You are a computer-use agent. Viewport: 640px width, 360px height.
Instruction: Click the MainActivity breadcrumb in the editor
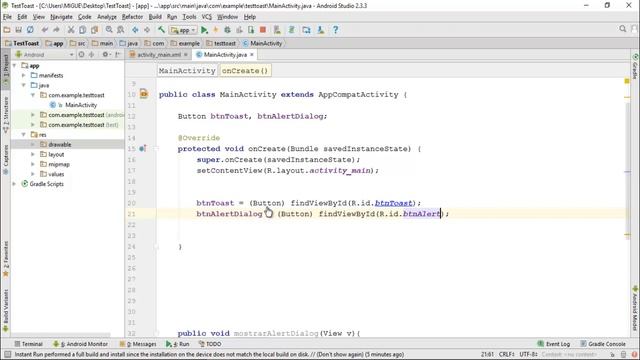187,71
